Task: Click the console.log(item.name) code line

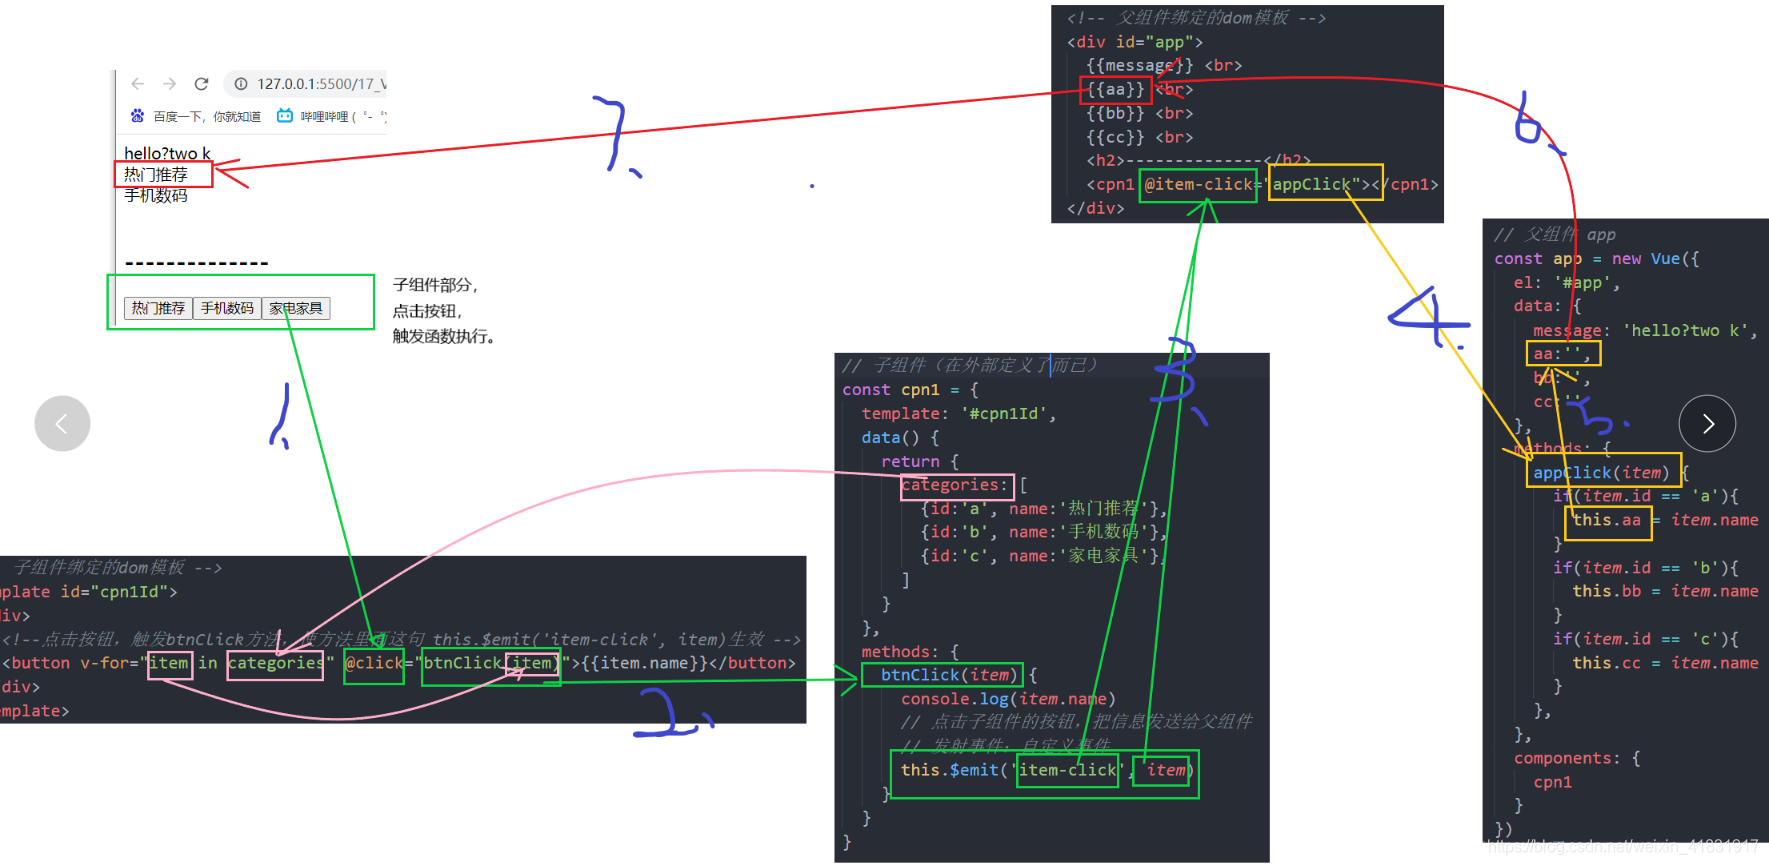Action: pos(1008,699)
